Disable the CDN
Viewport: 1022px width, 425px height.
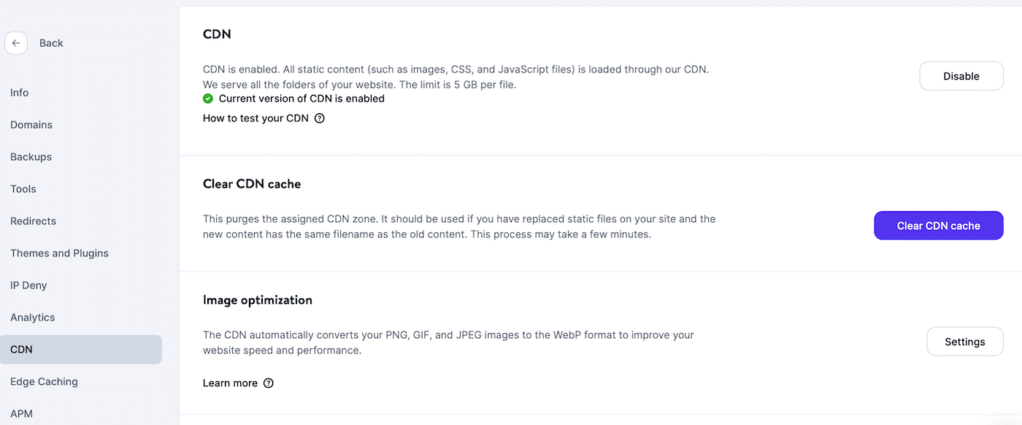pos(960,76)
